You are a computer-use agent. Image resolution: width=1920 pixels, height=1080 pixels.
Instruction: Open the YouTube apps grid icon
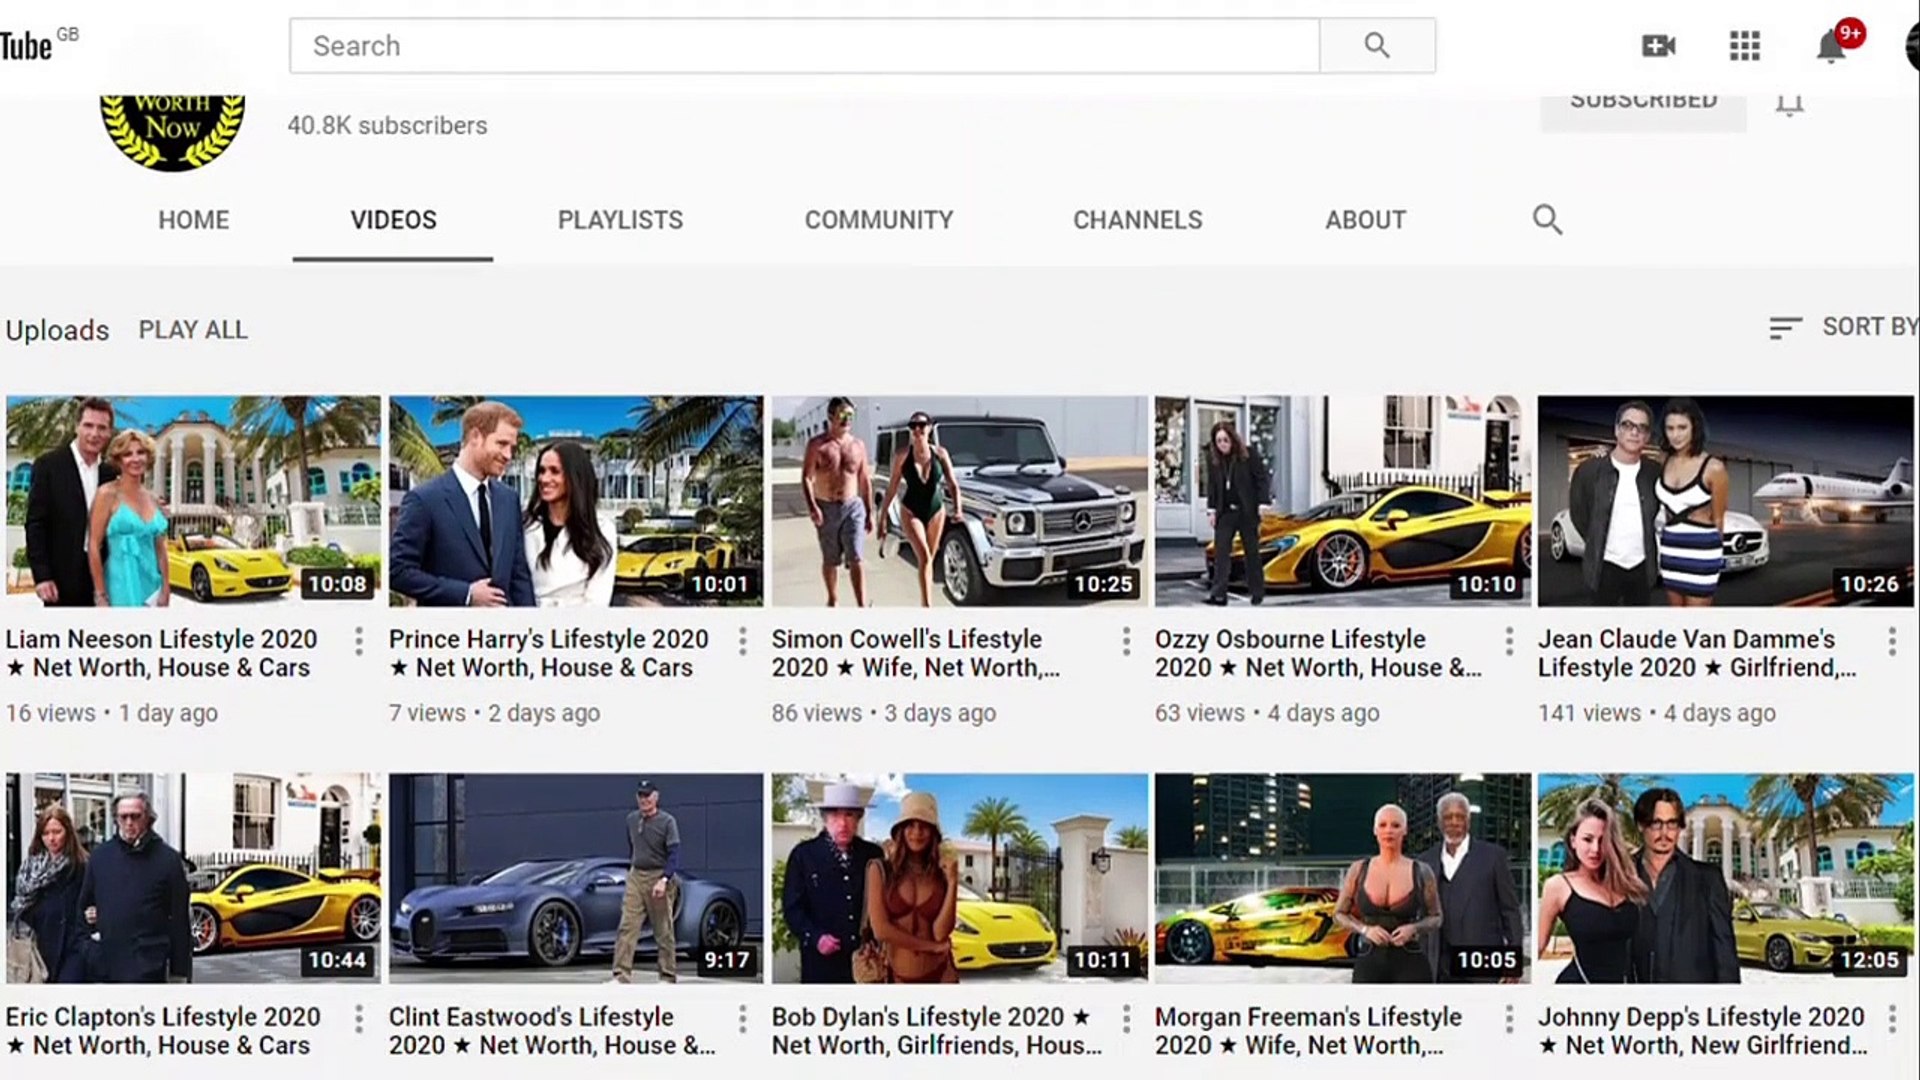coord(1744,45)
